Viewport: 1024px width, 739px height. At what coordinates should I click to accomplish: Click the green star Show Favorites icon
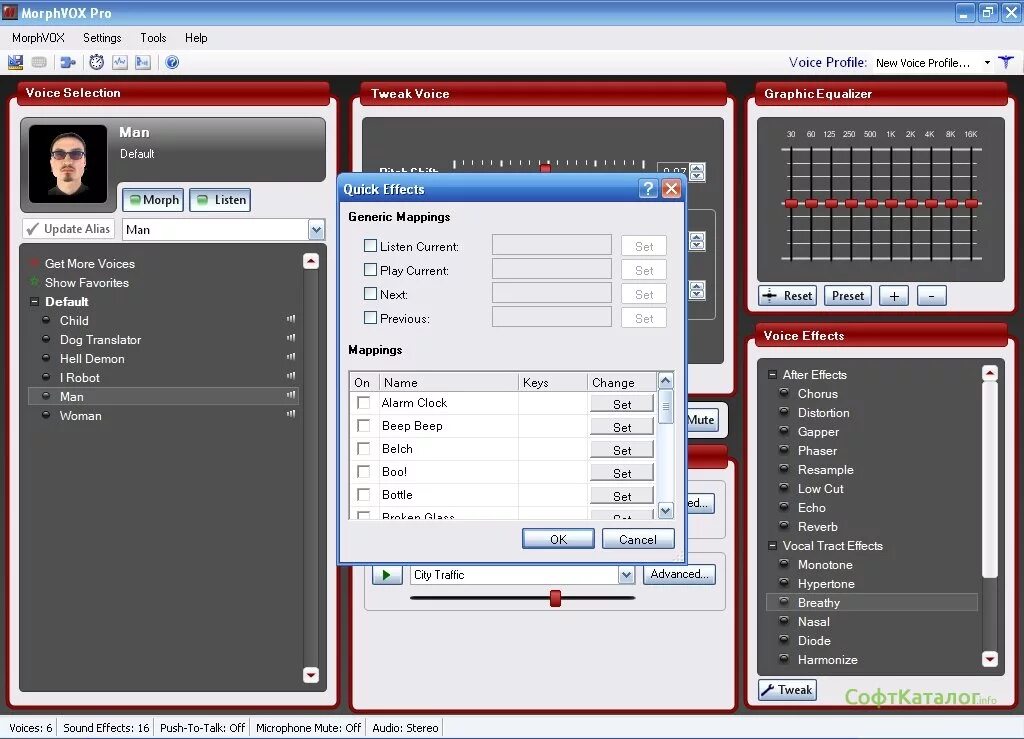coord(34,282)
